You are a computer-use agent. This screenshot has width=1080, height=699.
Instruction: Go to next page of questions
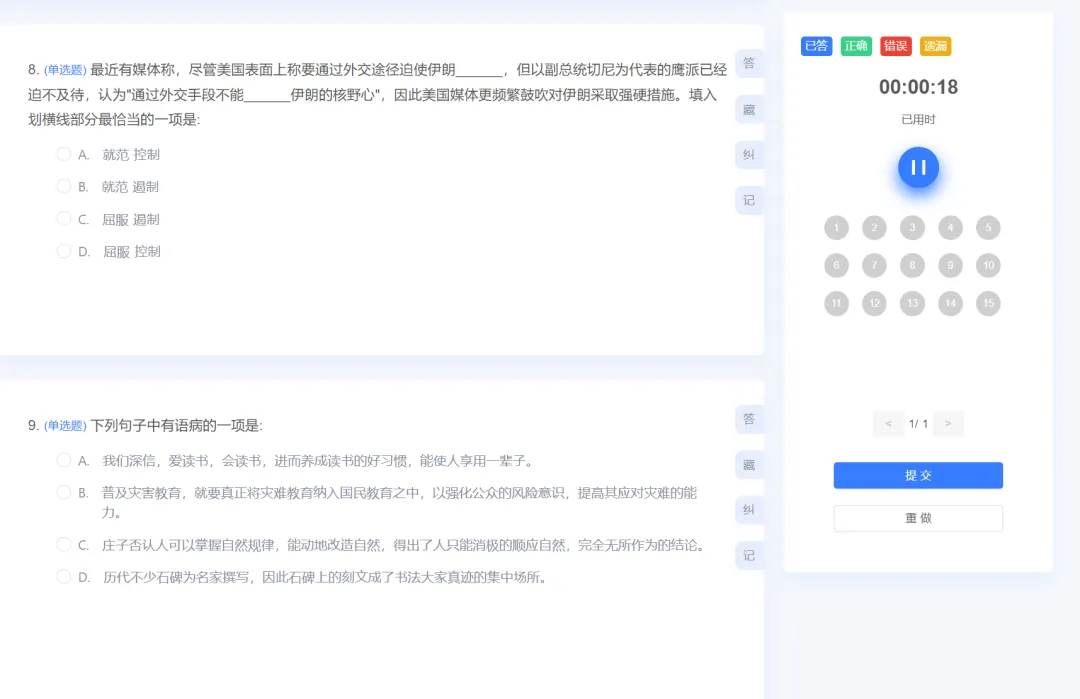click(948, 424)
